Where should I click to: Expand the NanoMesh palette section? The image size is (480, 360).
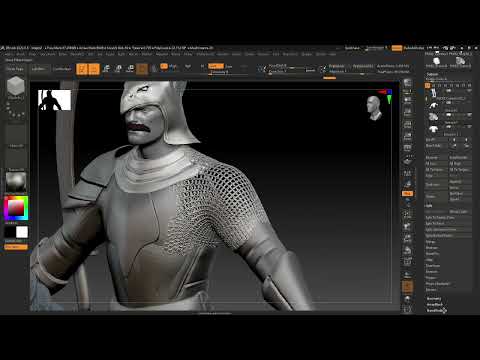(435, 310)
